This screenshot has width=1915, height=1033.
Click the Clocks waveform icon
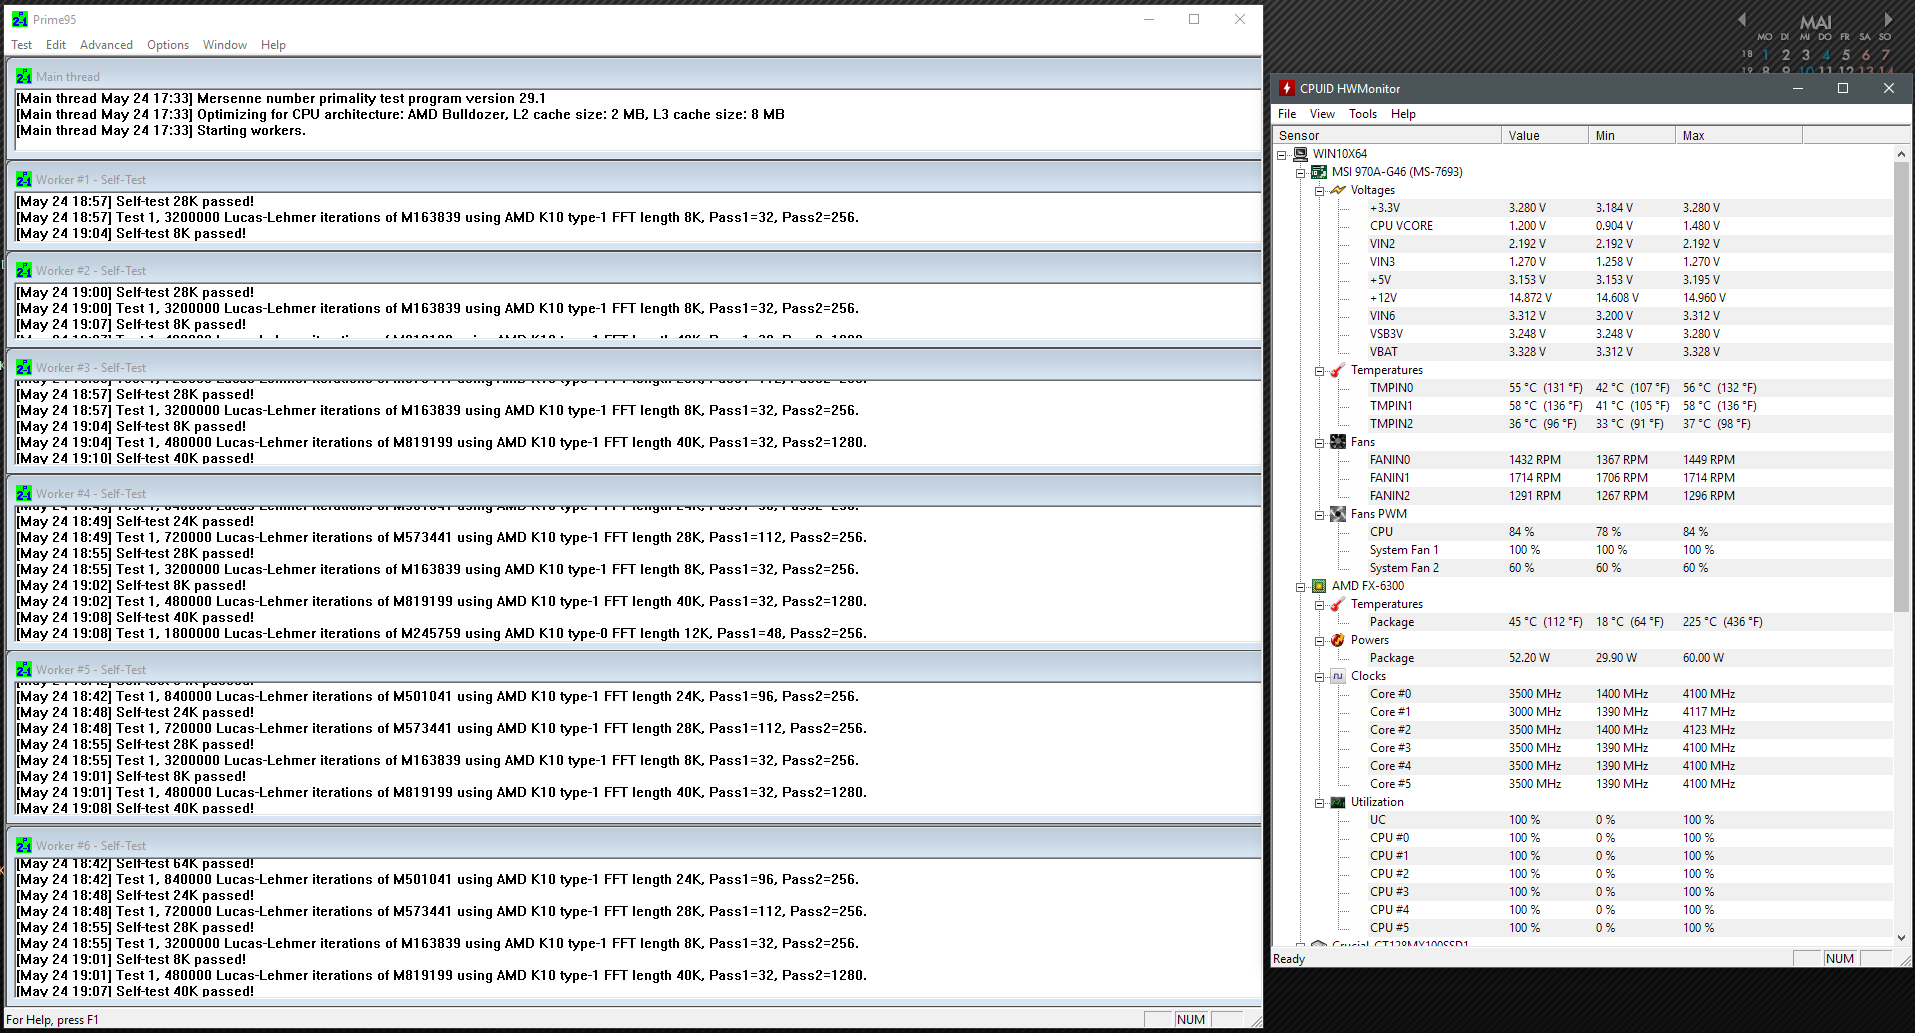click(1338, 676)
